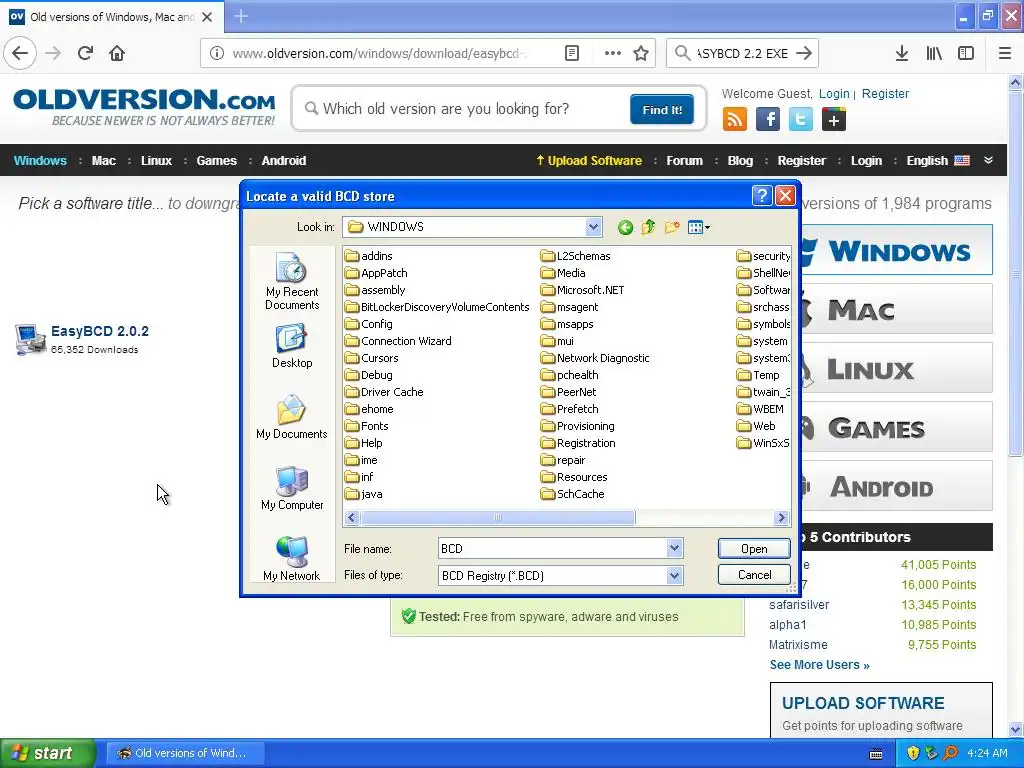This screenshot has height=768, width=1024.
Task: Click the Twitter icon on OldVersion
Action: [801, 120]
